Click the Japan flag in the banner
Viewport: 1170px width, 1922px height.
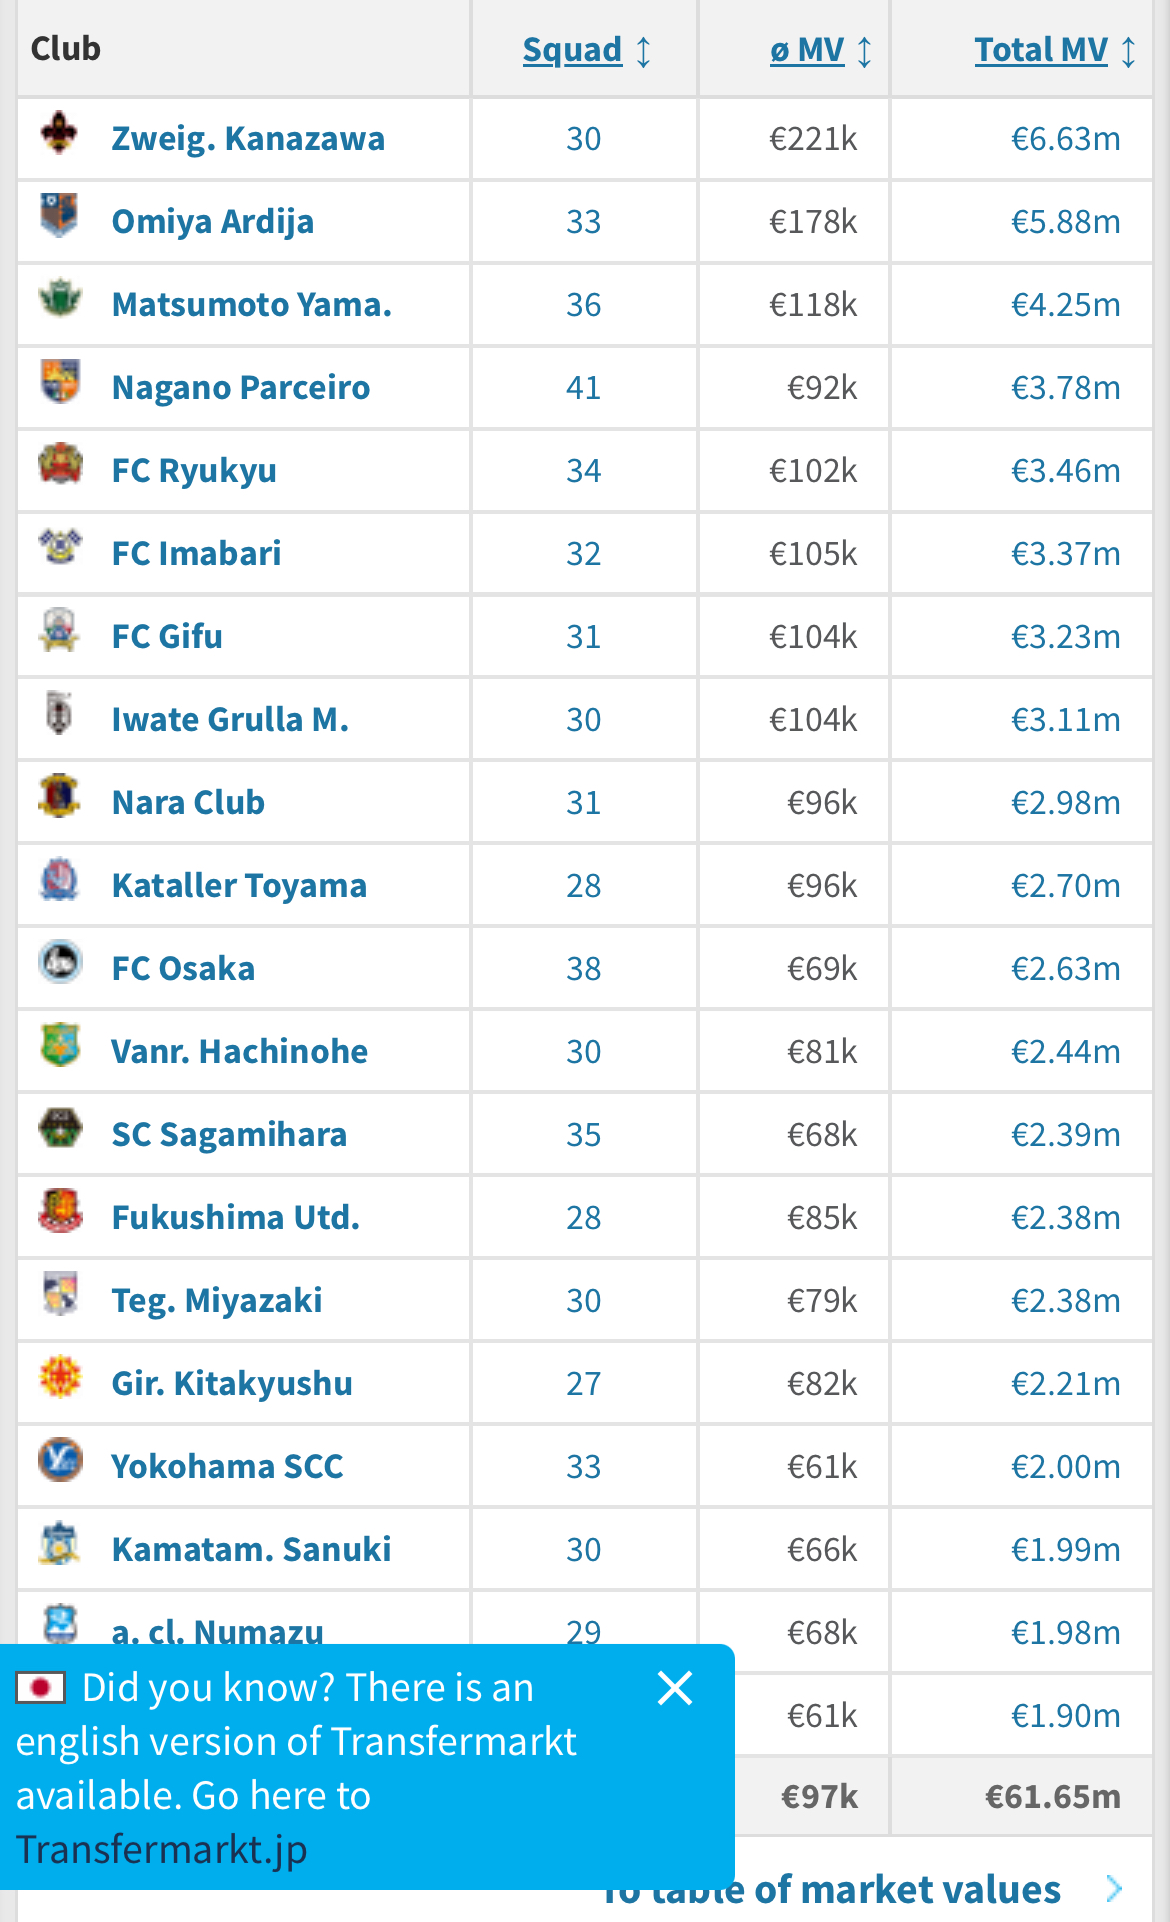pyautogui.click(x=41, y=1689)
